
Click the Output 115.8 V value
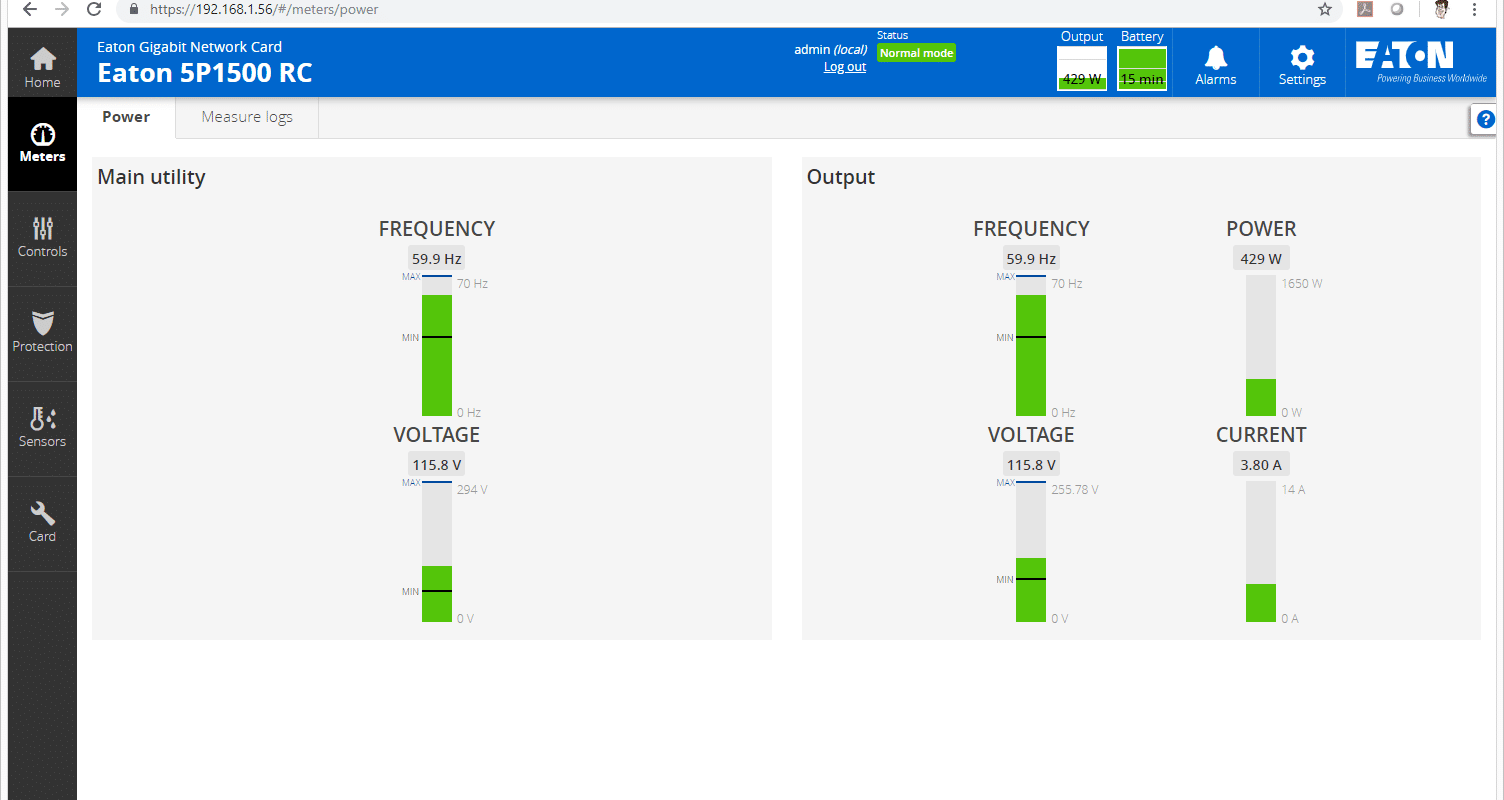point(1031,465)
